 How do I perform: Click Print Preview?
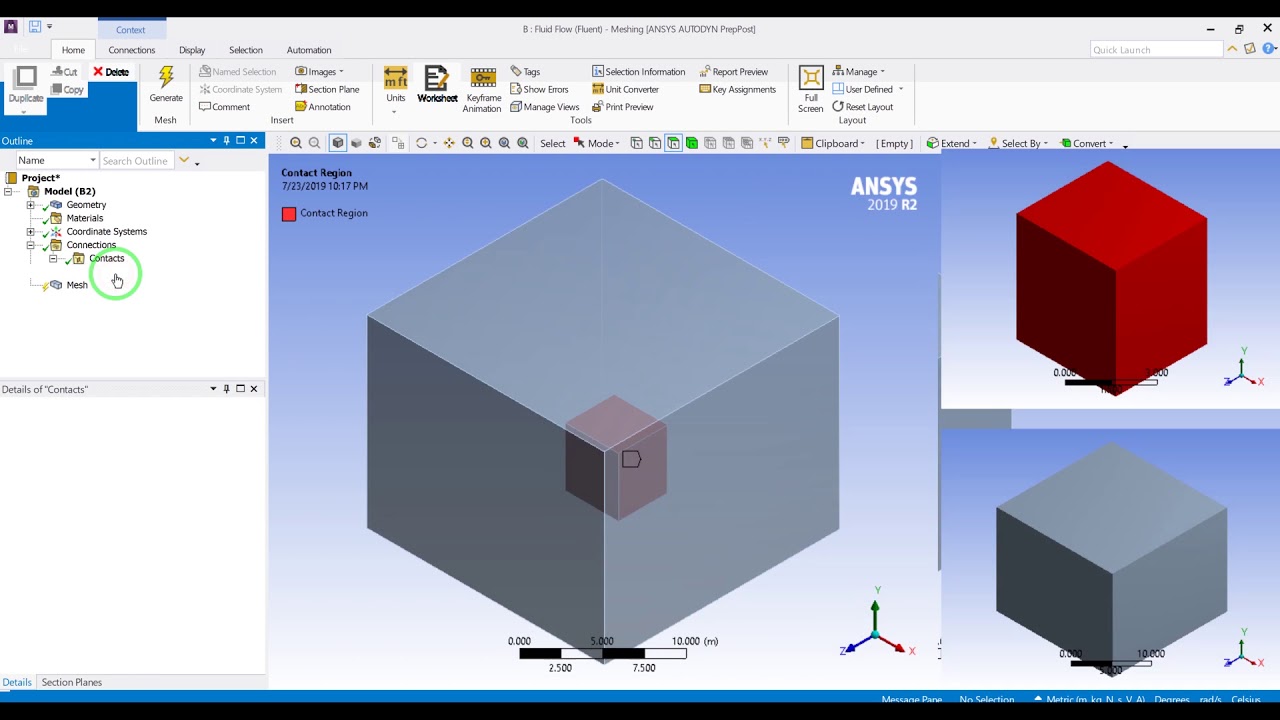tap(622, 107)
